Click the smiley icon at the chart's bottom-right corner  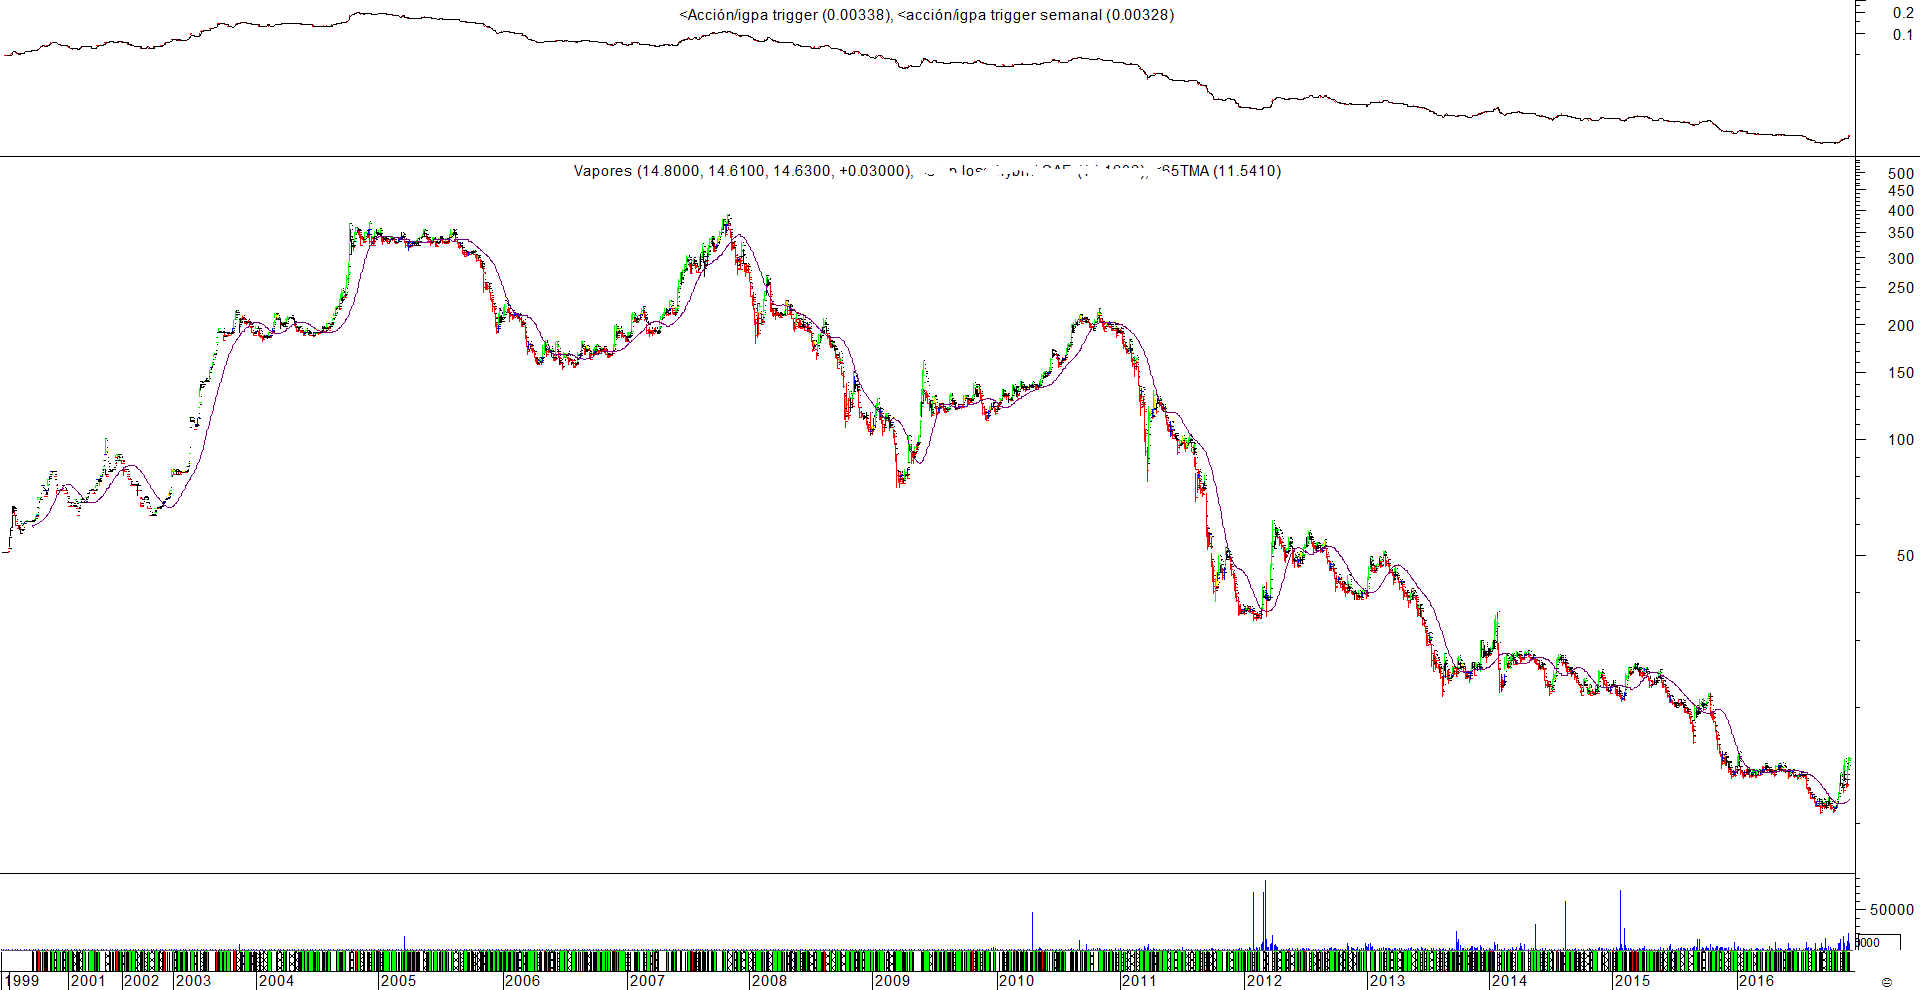[x=1887, y=982]
